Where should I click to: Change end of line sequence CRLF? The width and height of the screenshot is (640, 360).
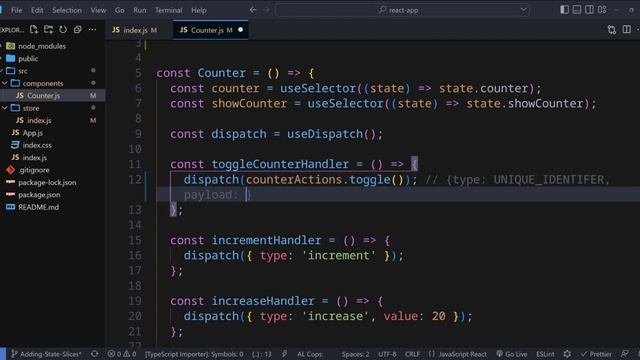point(412,354)
